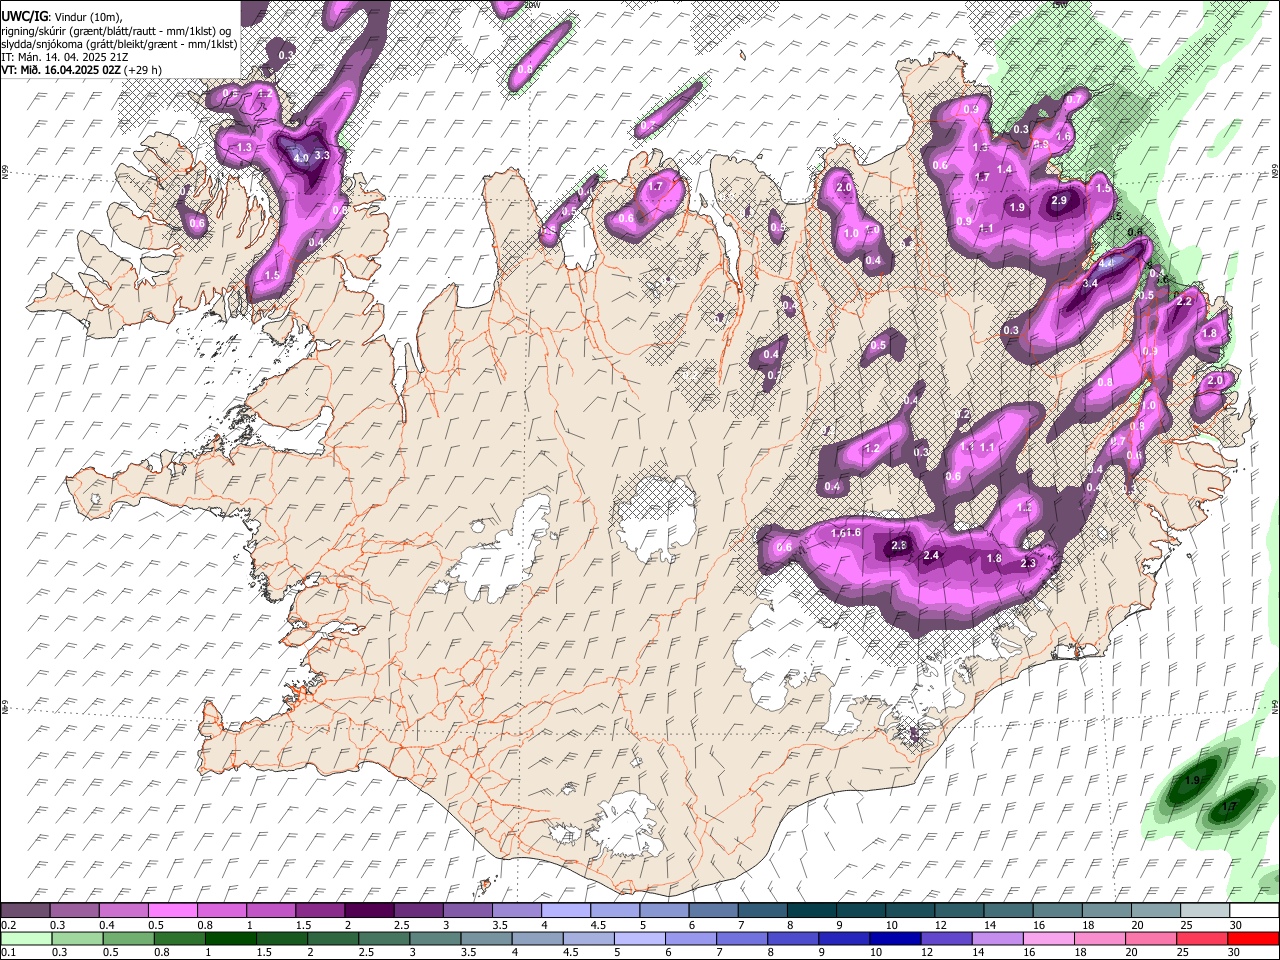This screenshot has height=960, width=1280.
Task: Select bottom-row pale green swatch between 0.1 and 0.3
Action: click(27, 938)
